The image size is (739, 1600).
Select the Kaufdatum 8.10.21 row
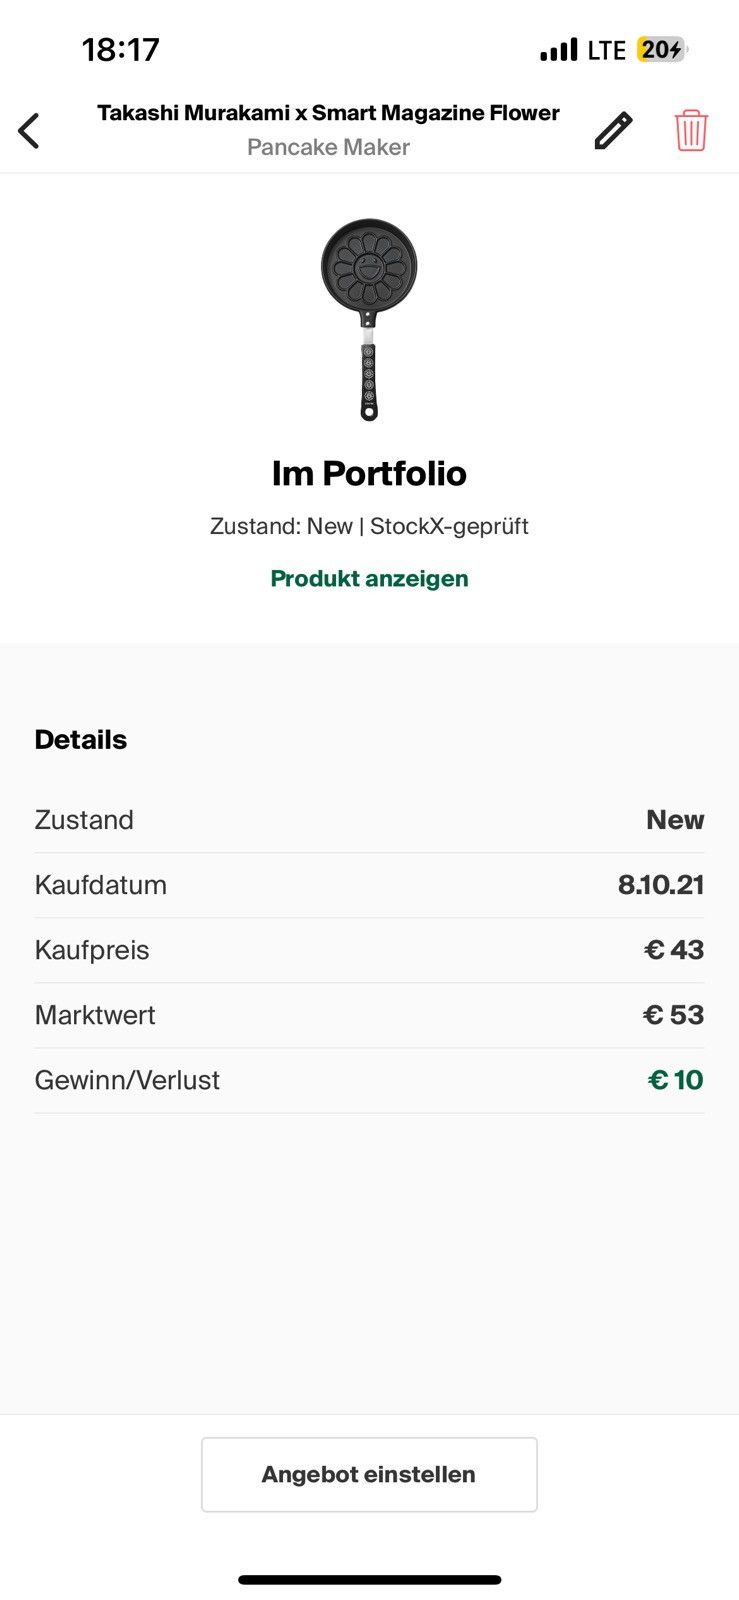369,885
